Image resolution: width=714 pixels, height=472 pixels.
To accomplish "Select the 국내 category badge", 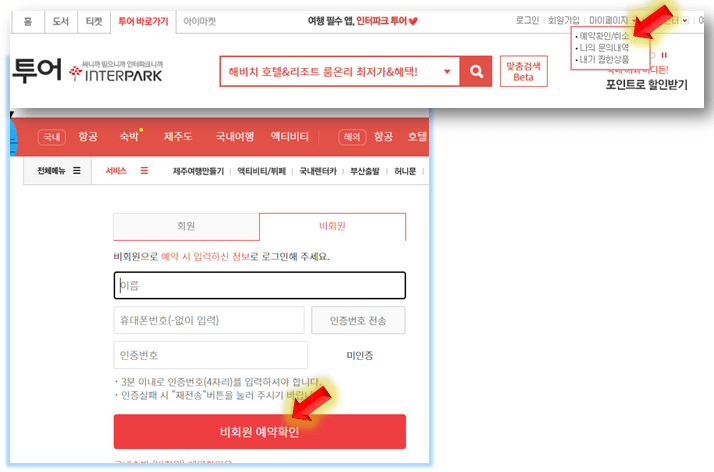I will pyautogui.click(x=52, y=137).
